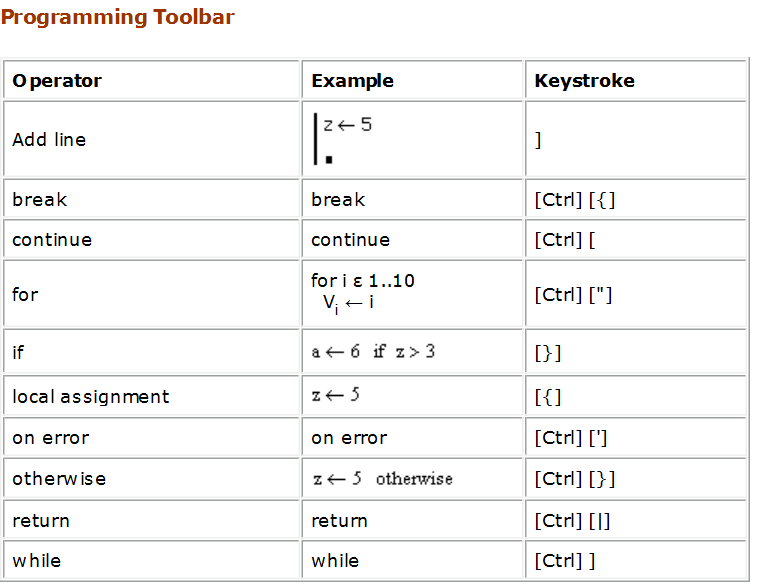
Task: Click the on error example text
Action: pos(349,438)
